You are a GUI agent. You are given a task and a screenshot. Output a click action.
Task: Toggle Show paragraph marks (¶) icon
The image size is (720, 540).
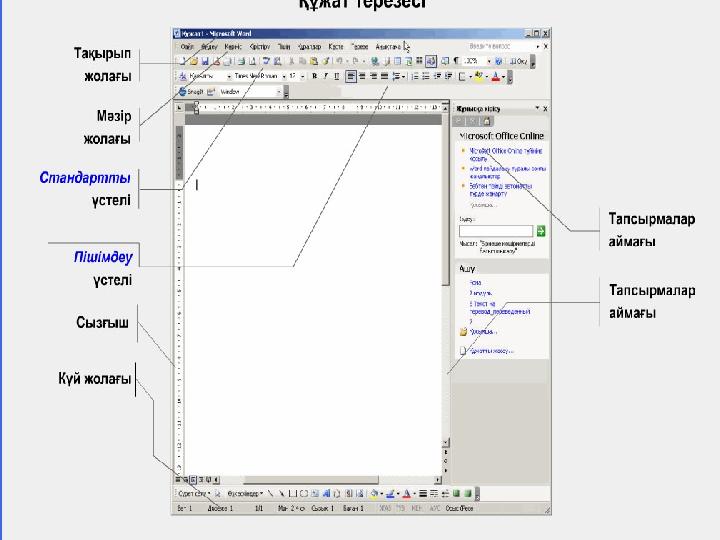coord(456,61)
